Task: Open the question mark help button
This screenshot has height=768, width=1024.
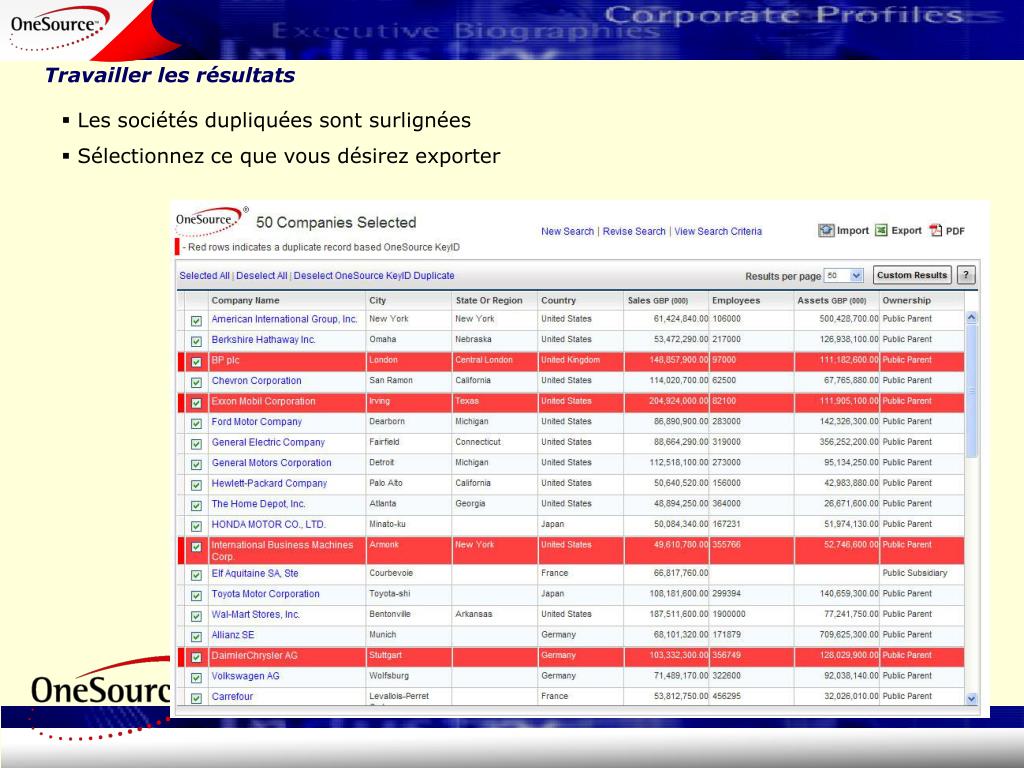Action: point(966,275)
